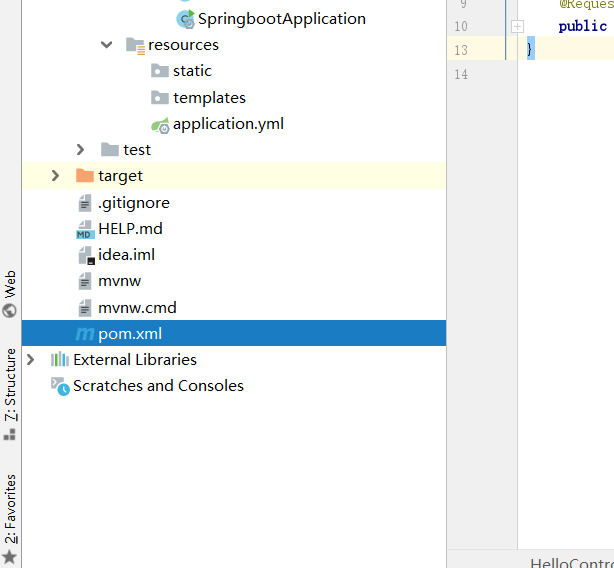This screenshot has height=568, width=614.
Task: Select the resources folder icon
Action: point(135,45)
